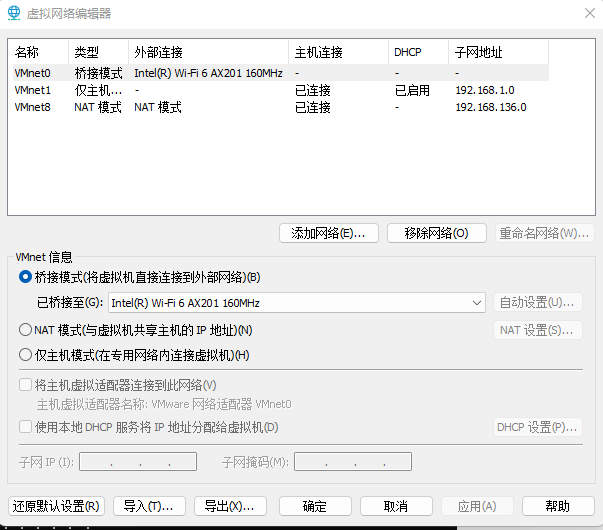Click subnet address 192.168.136.0
This screenshot has width=603, height=530.
point(491,107)
